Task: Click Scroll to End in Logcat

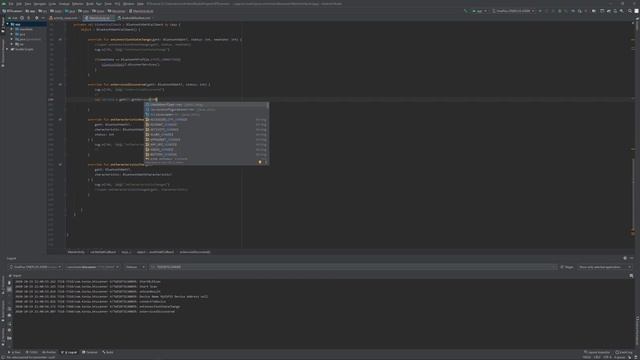Action: [9, 289]
